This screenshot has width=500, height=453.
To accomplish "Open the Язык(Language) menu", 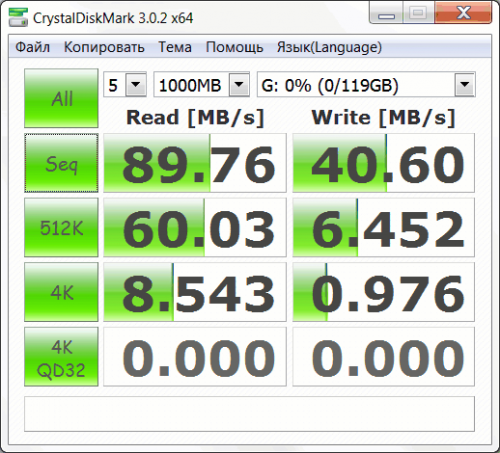I will pyautogui.click(x=329, y=47).
